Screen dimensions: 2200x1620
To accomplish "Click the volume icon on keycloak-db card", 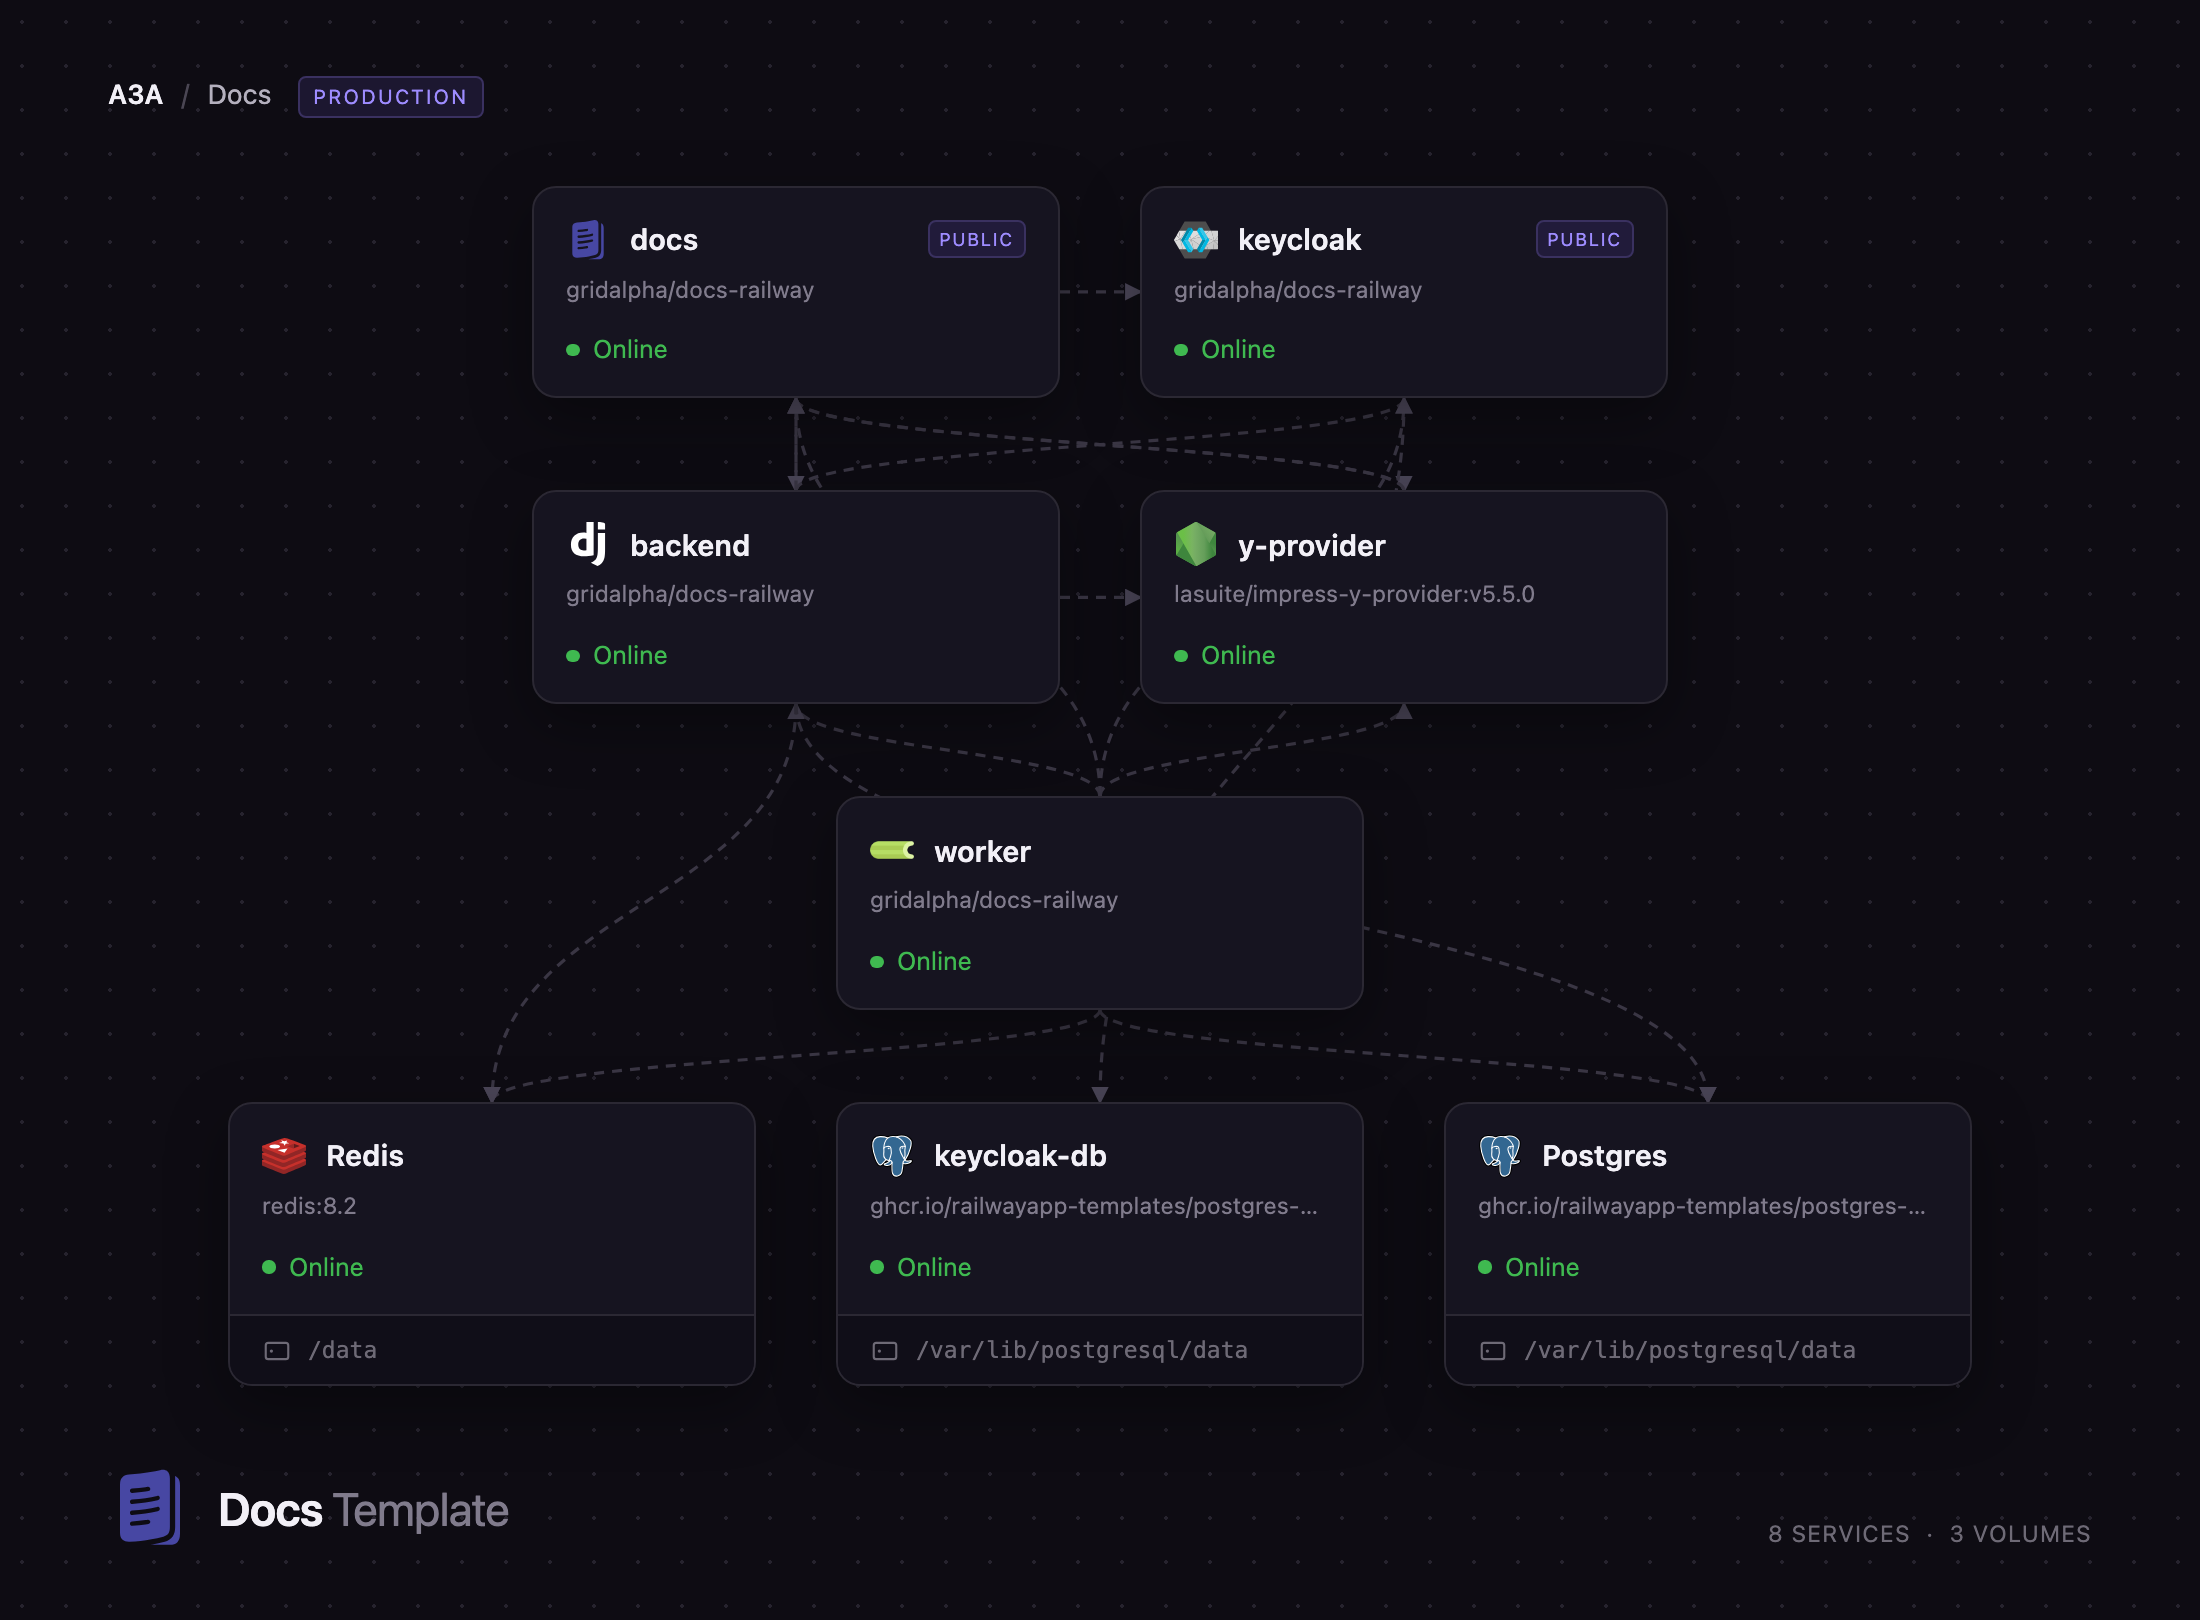I will pyautogui.click(x=885, y=1351).
